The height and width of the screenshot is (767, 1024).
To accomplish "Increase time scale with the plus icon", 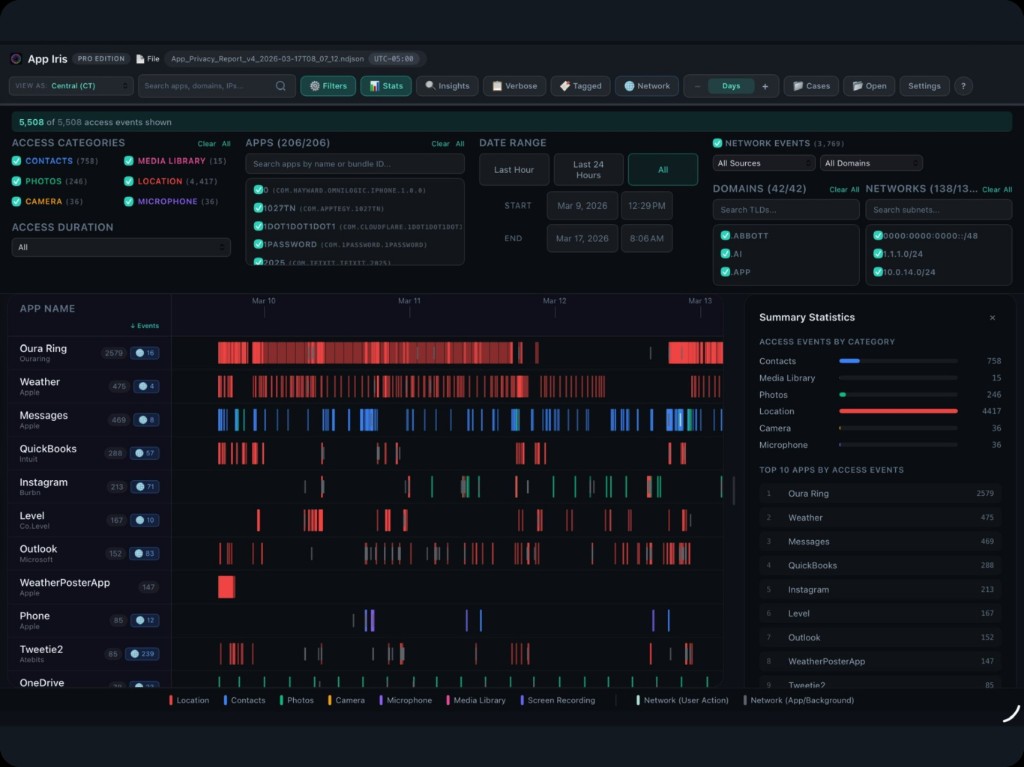I will pyautogui.click(x=765, y=86).
